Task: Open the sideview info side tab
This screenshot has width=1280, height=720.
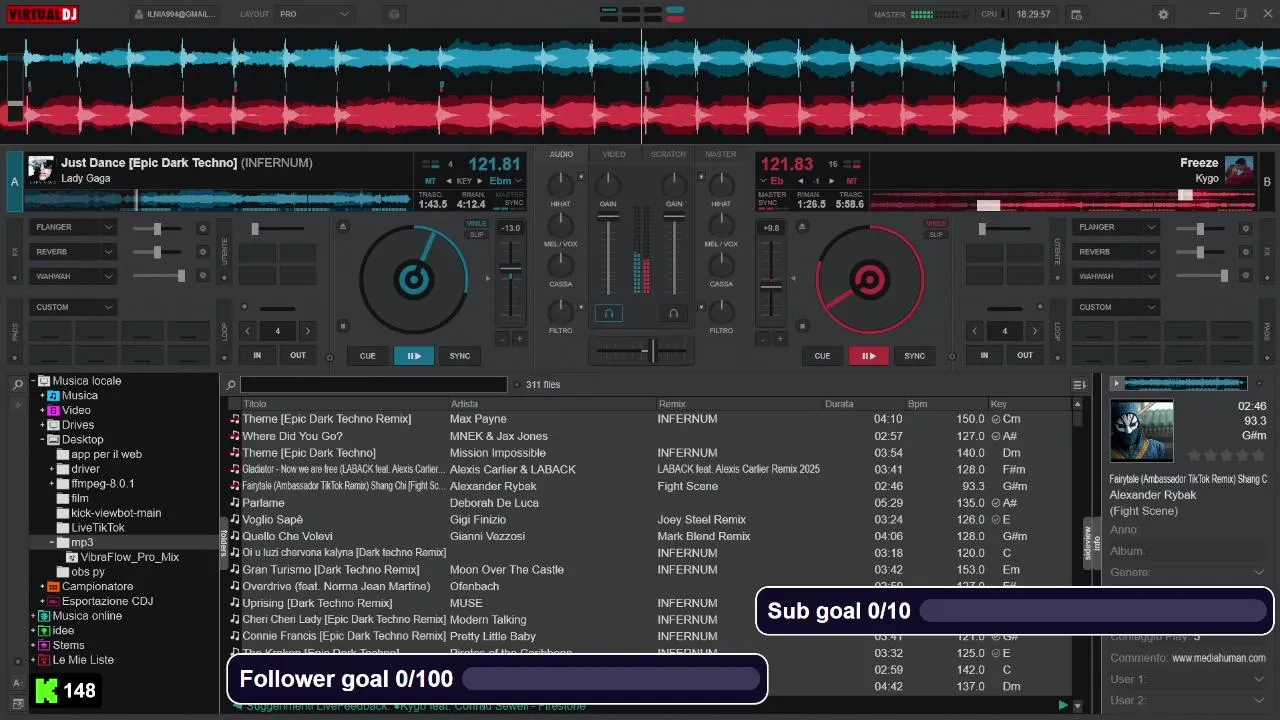Action: click(x=1091, y=543)
